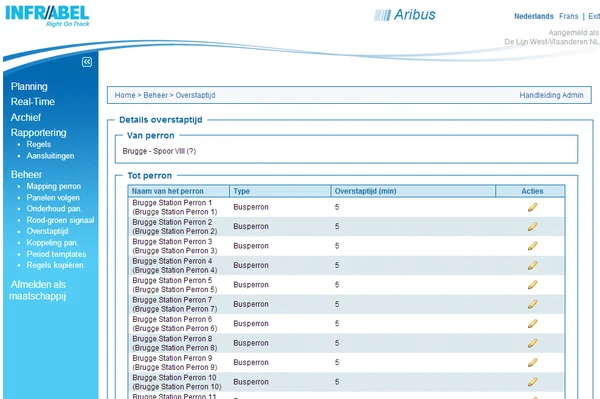Edit transfer time for Brugge Station Perron 7
Screen dimensions: 600x399
[532, 304]
